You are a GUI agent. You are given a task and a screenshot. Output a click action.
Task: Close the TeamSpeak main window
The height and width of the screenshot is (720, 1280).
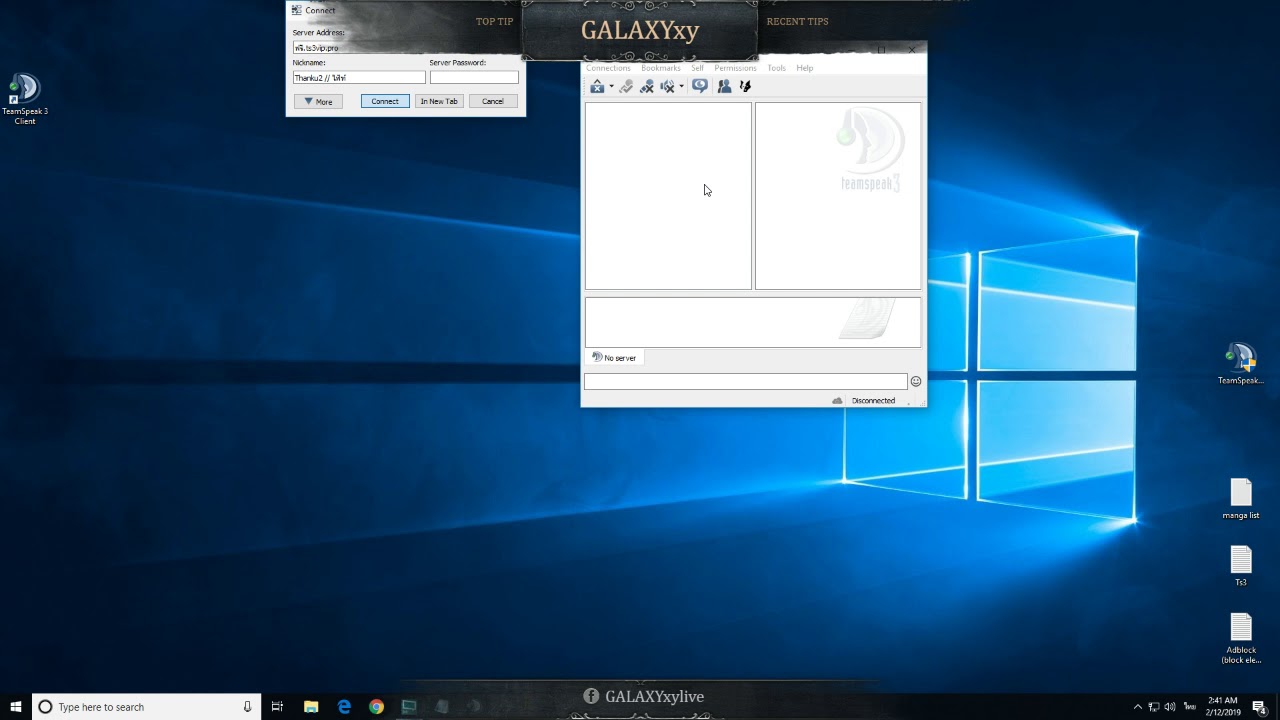[911, 49]
